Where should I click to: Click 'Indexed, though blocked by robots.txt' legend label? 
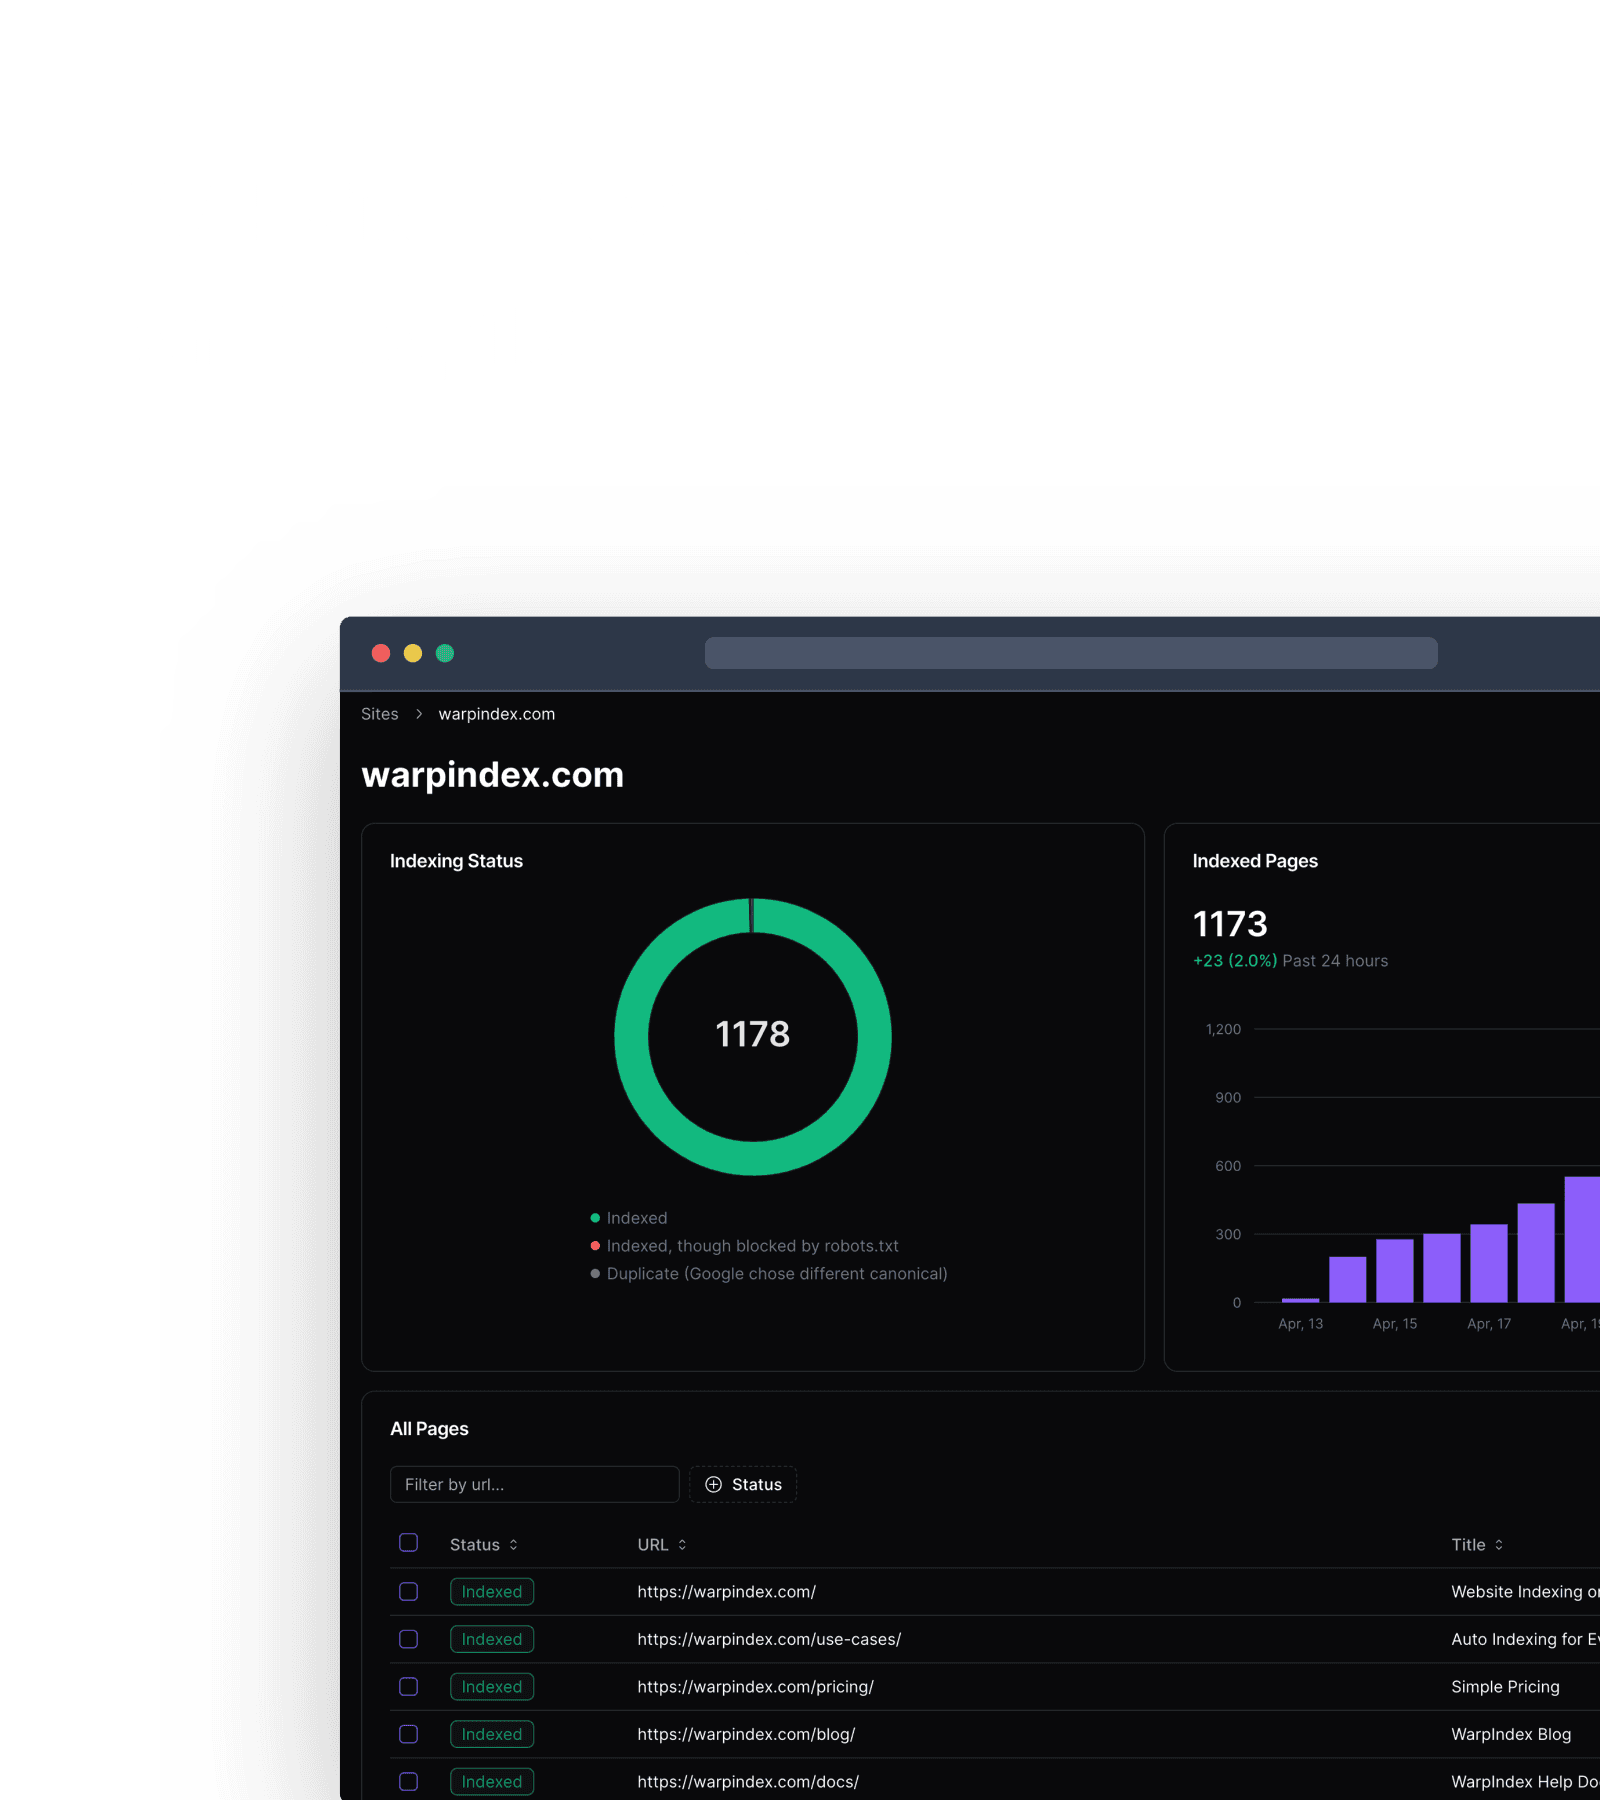753,1246
